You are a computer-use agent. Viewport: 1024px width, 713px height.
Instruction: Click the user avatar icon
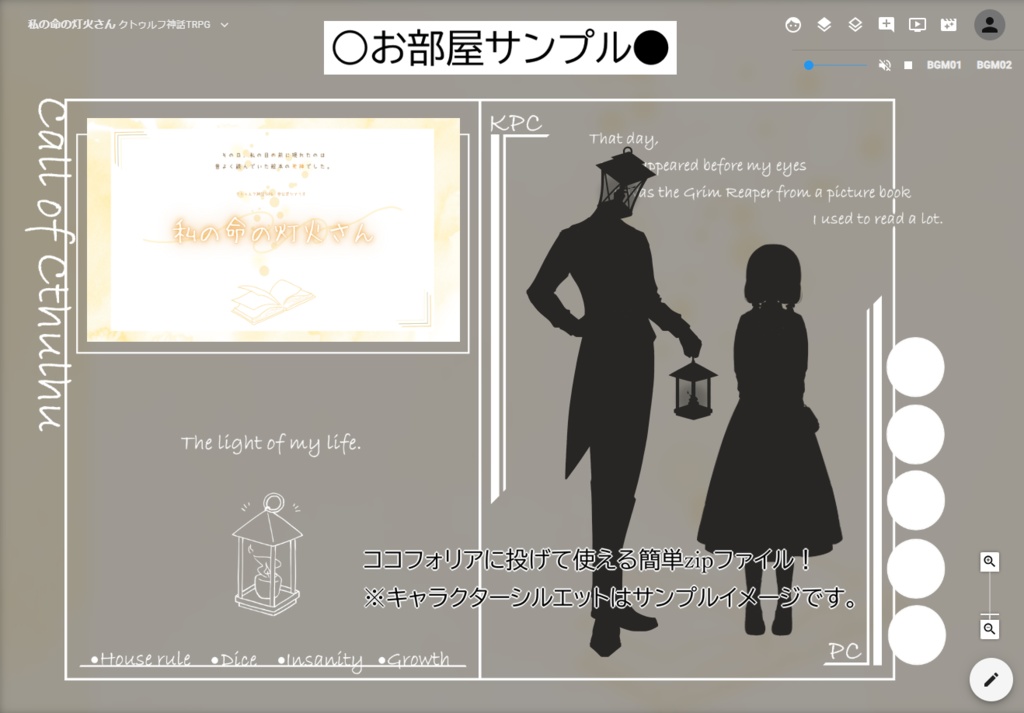(989, 25)
